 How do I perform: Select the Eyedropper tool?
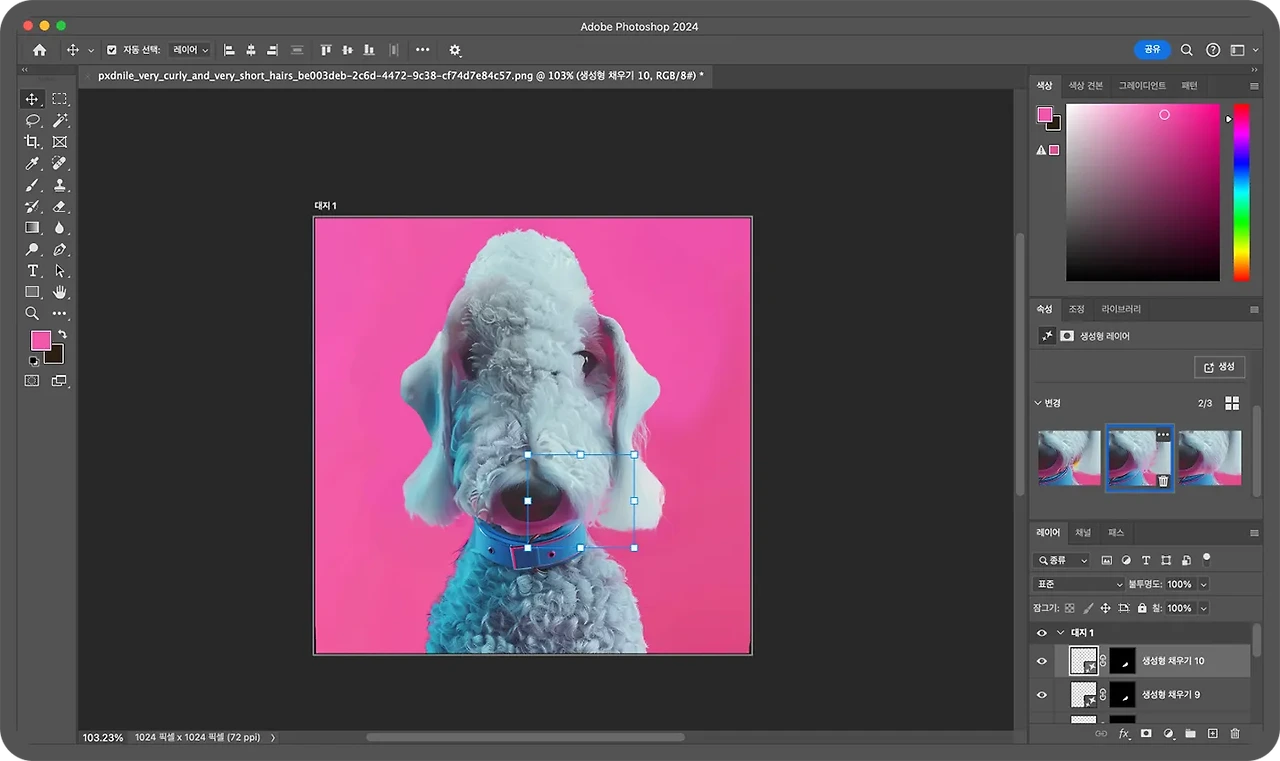pos(32,163)
